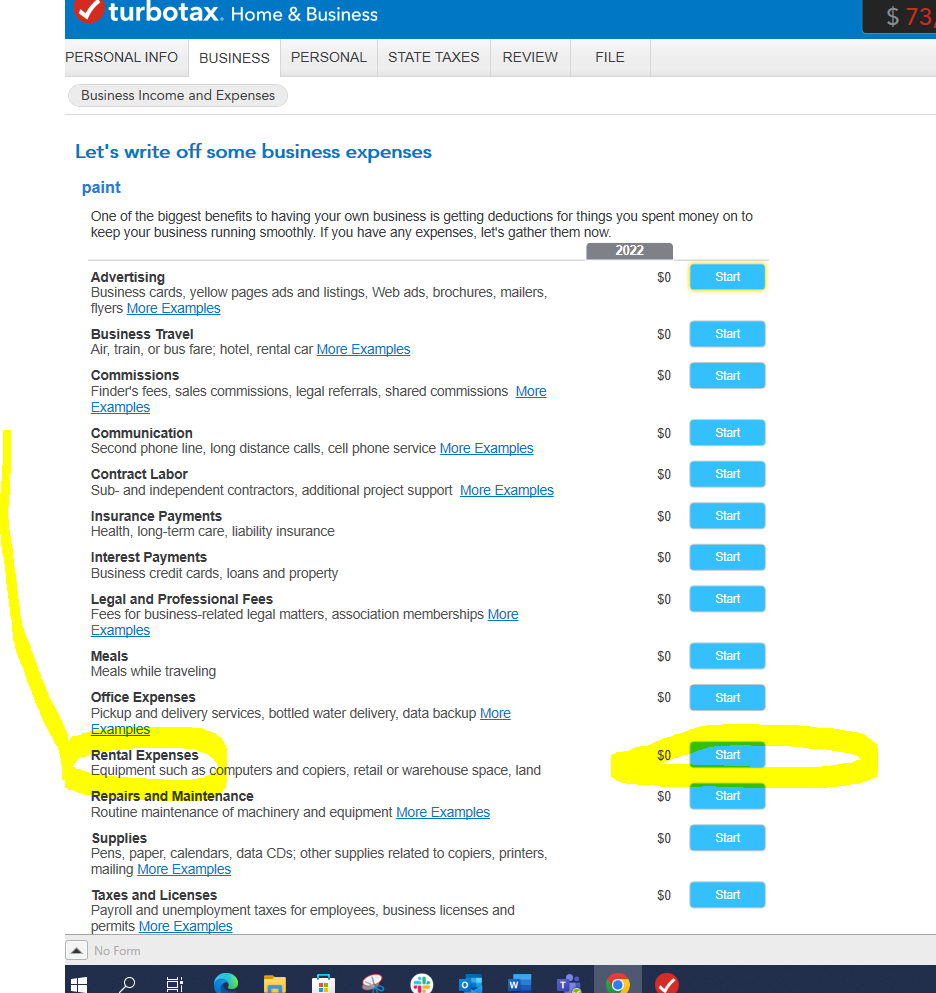Image resolution: width=936 pixels, height=993 pixels.
Task: Open the Review tab
Action: pos(530,58)
